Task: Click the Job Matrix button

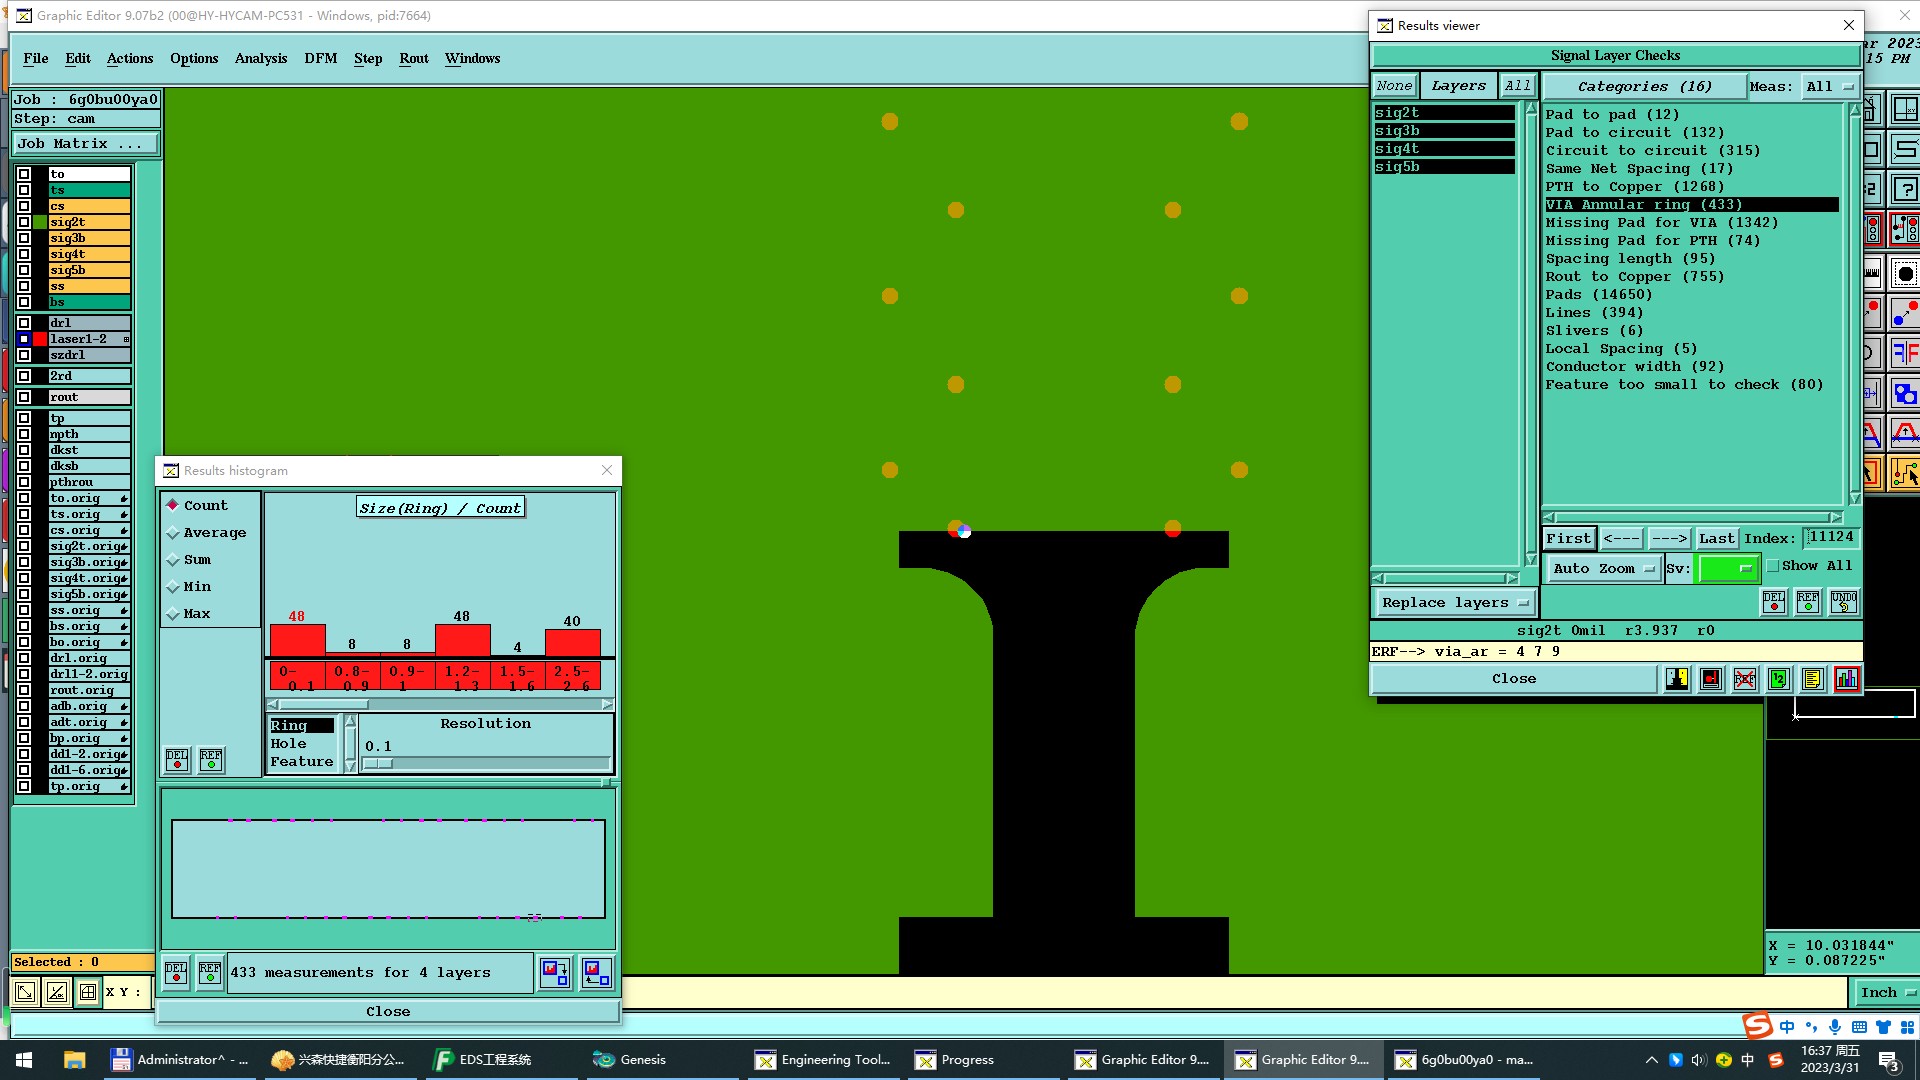Action: pos(85,143)
